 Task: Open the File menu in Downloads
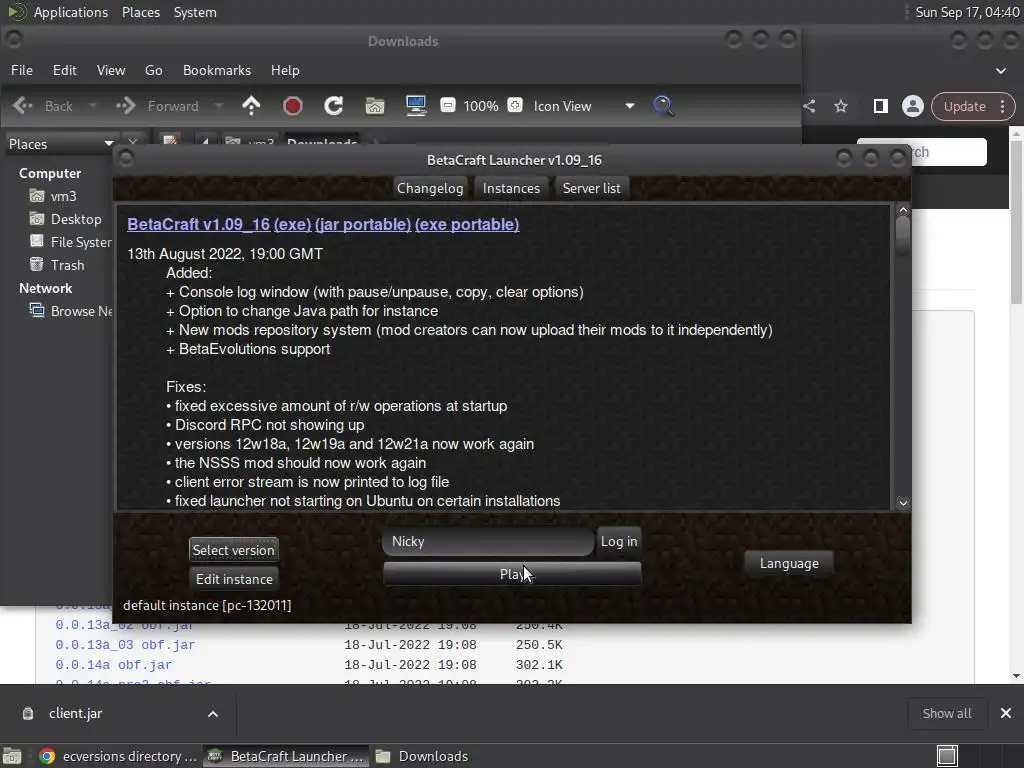(22, 70)
